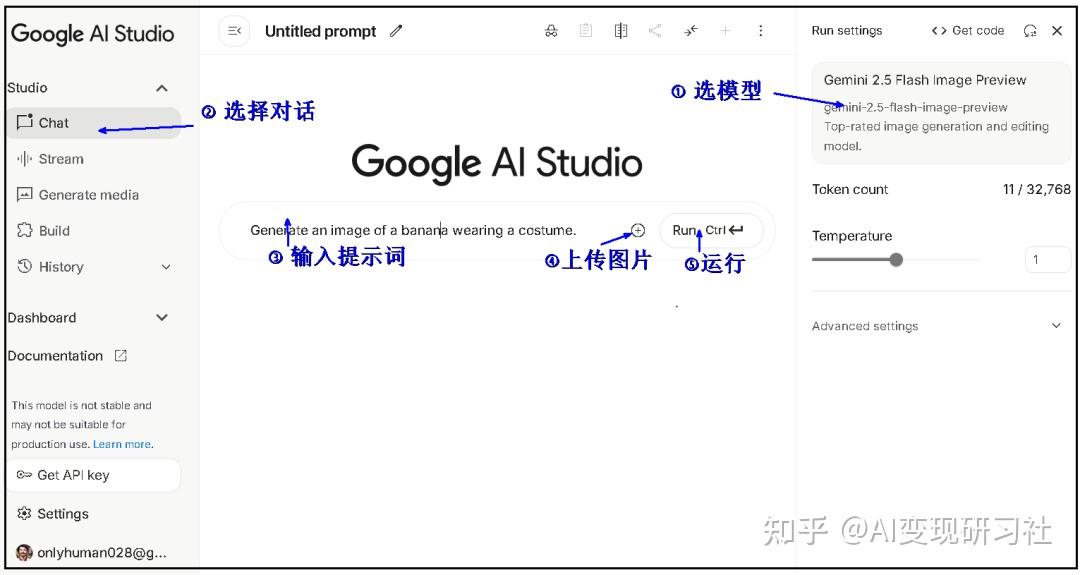Click Get API key button
Image resolution: width=1080 pixels, height=575 pixels.
tap(94, 475)
